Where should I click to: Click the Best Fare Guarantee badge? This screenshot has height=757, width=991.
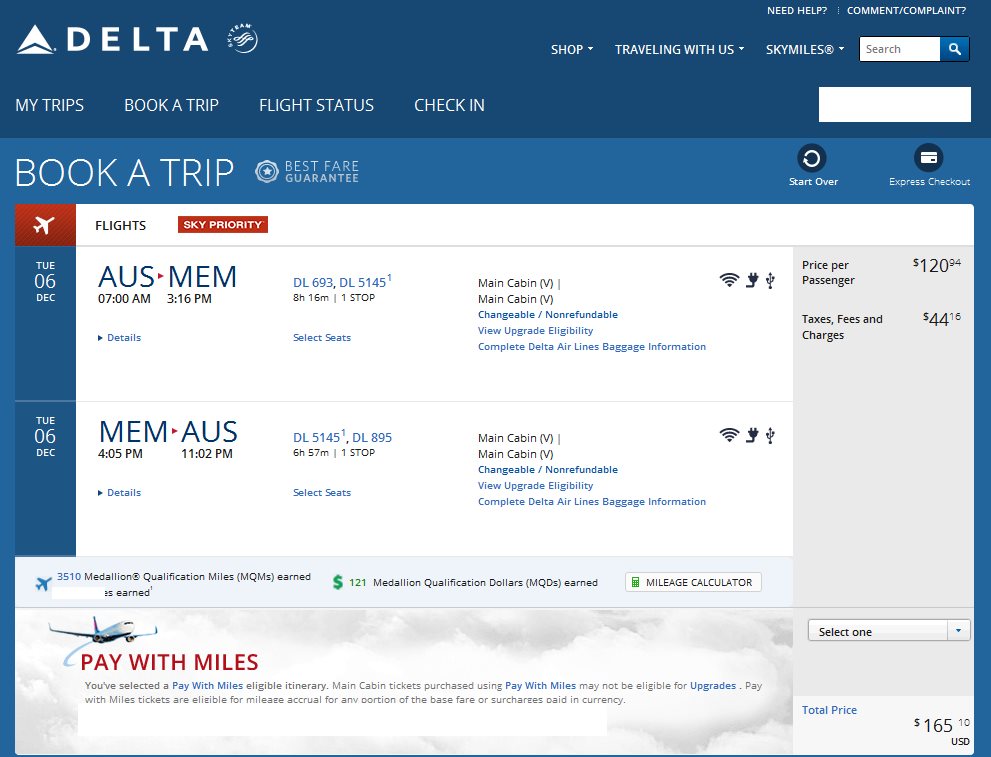307,172
